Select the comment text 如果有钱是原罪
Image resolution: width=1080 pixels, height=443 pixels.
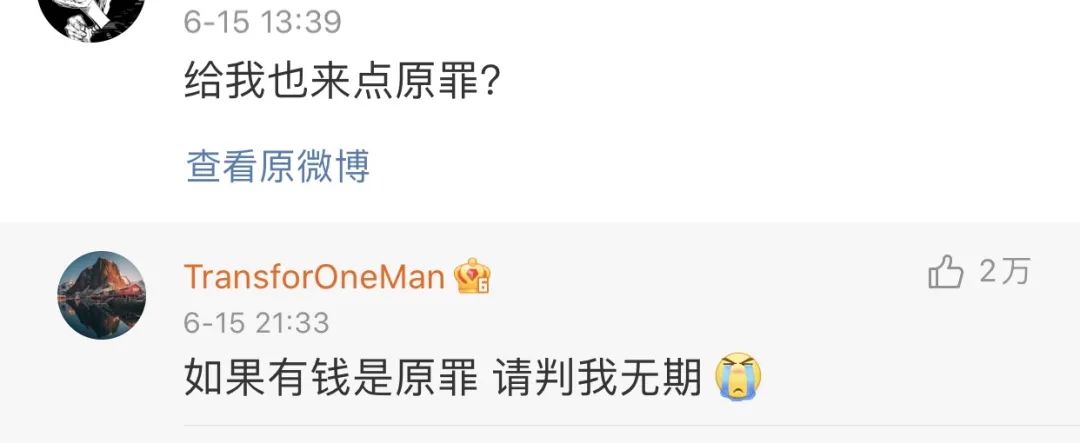(x=331, y=378)
